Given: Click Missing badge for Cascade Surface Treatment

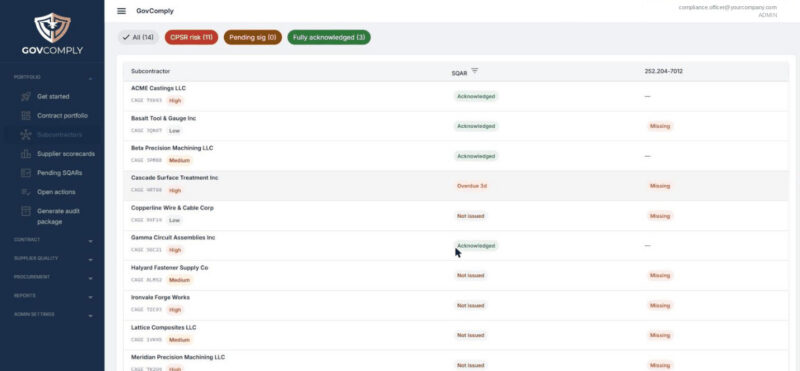Looking at the screenshot, I should click(x=660, y=186).
